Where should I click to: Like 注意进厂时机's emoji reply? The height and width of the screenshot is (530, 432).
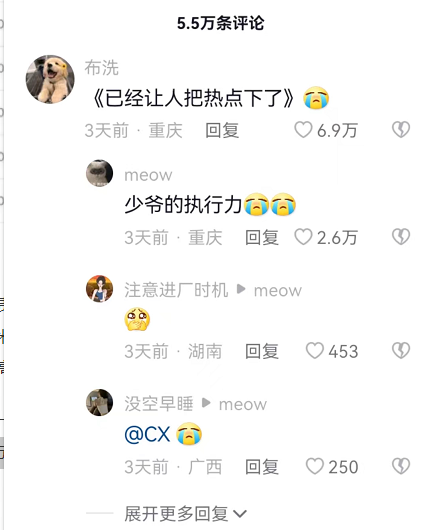314,351
